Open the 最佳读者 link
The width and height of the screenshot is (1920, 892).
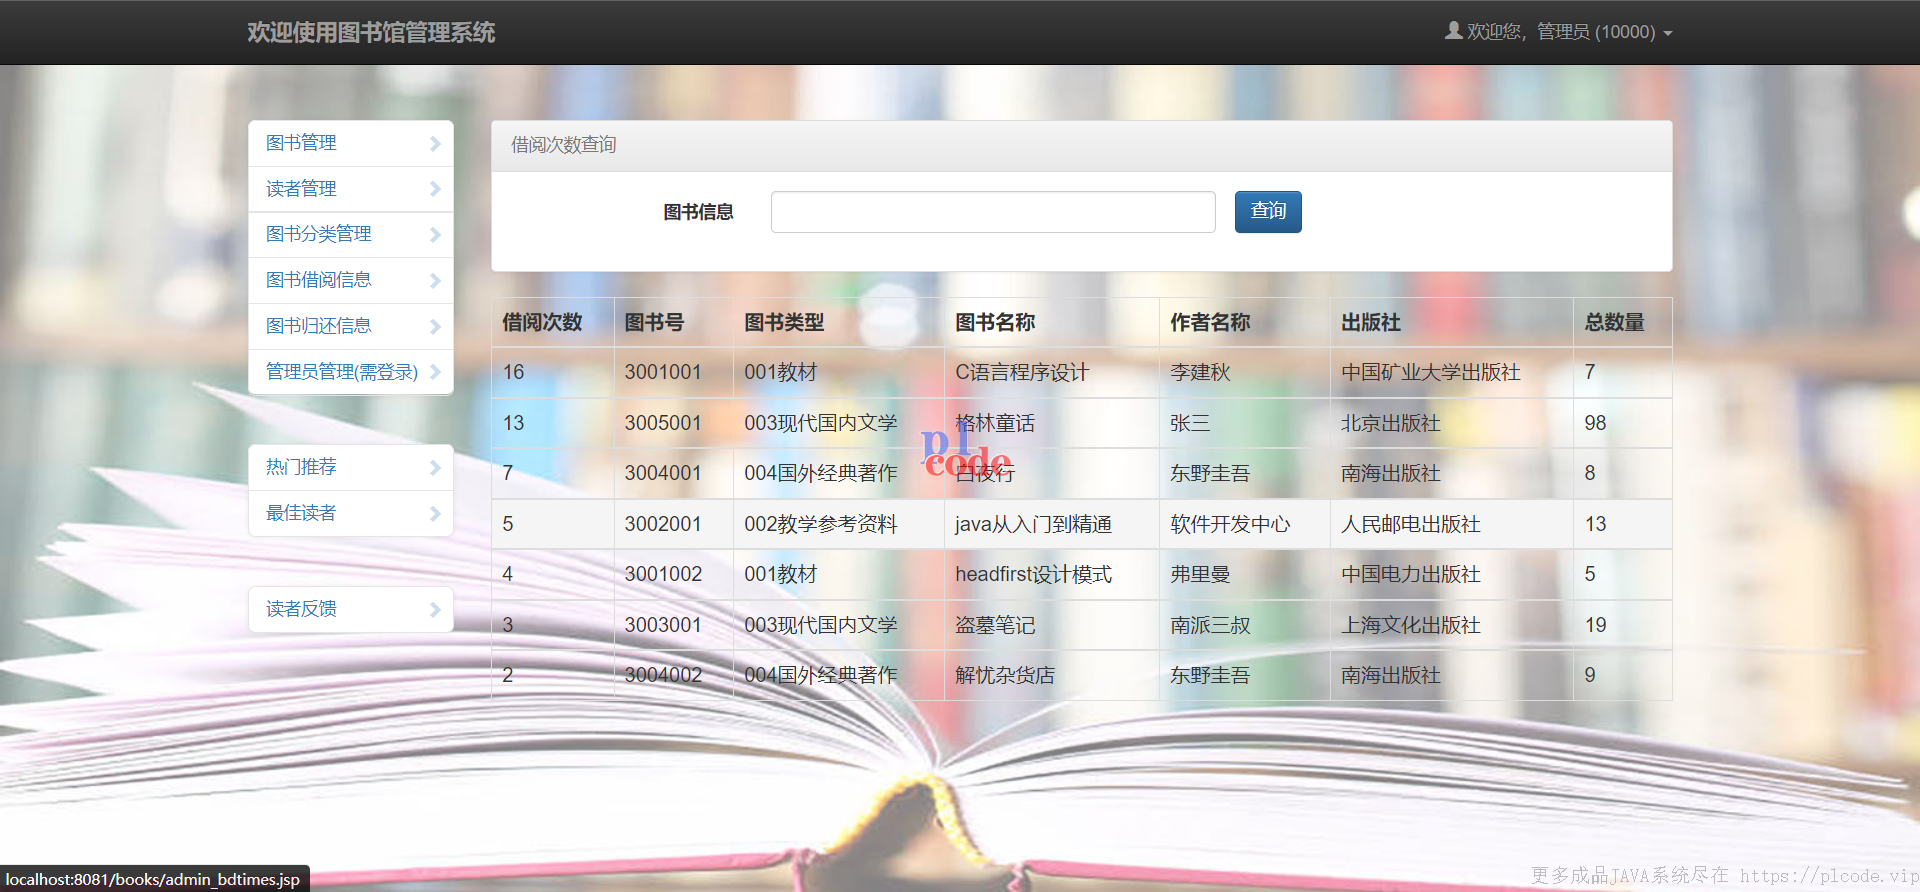click(x=351, y=513)
